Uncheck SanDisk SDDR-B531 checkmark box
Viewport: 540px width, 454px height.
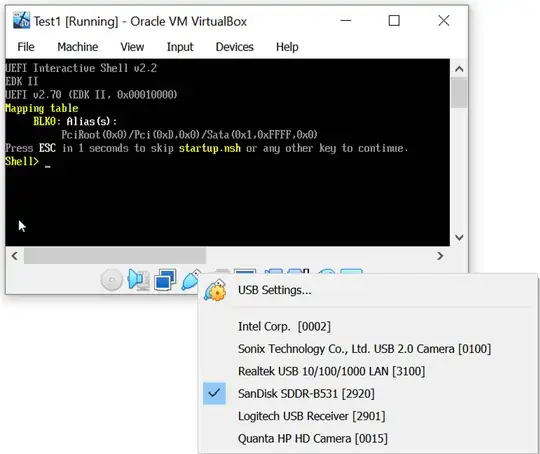[215, 393]
